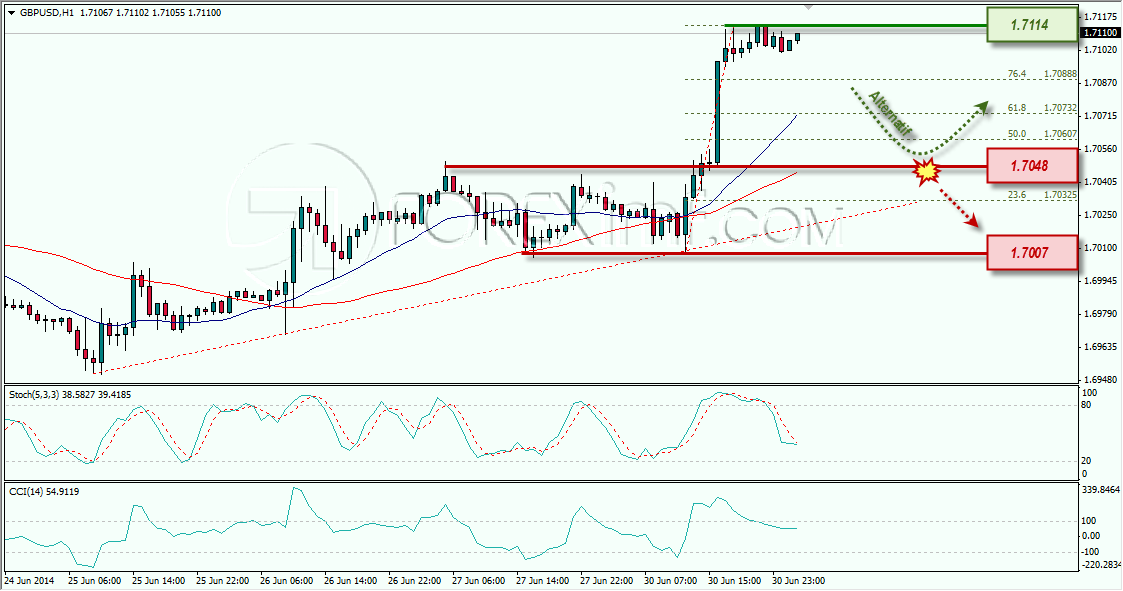Click time axis label 26 Jun 22:00

pos(414,580)
